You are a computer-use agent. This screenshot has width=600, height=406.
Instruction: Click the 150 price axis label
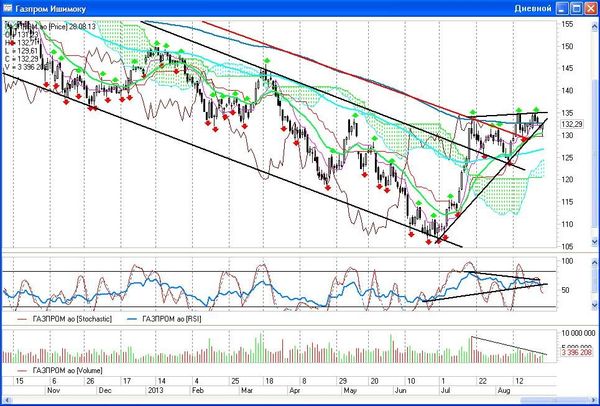567,46
